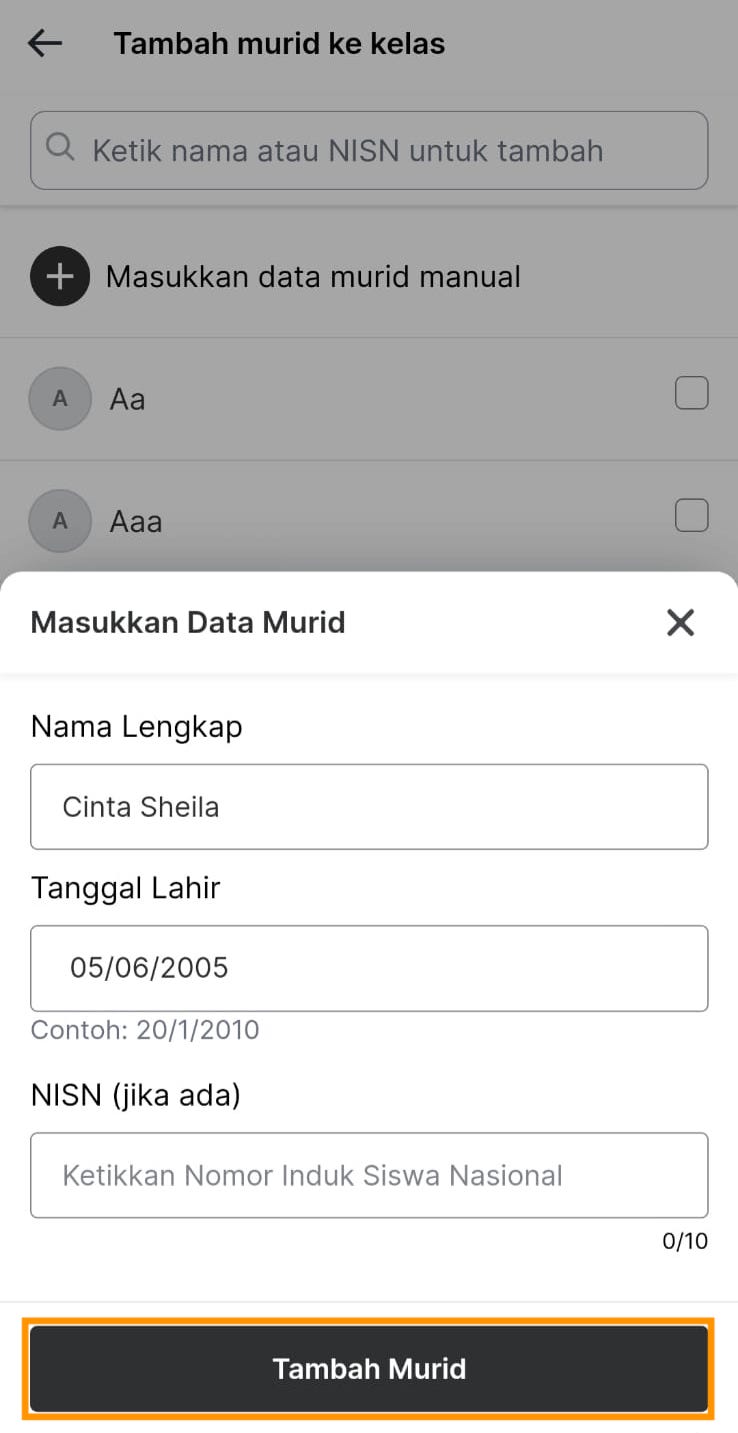Tick the checkbox for student Aa

point(691,394)
